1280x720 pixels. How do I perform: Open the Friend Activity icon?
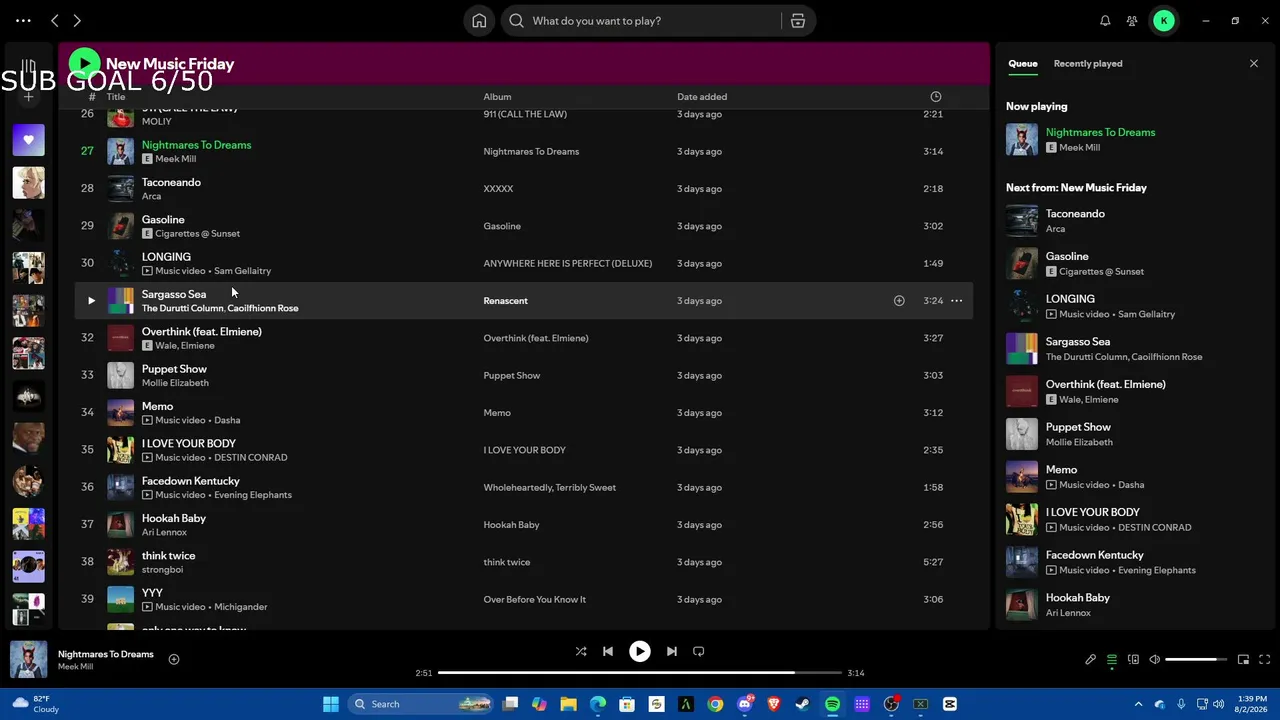pos(1132,20)
